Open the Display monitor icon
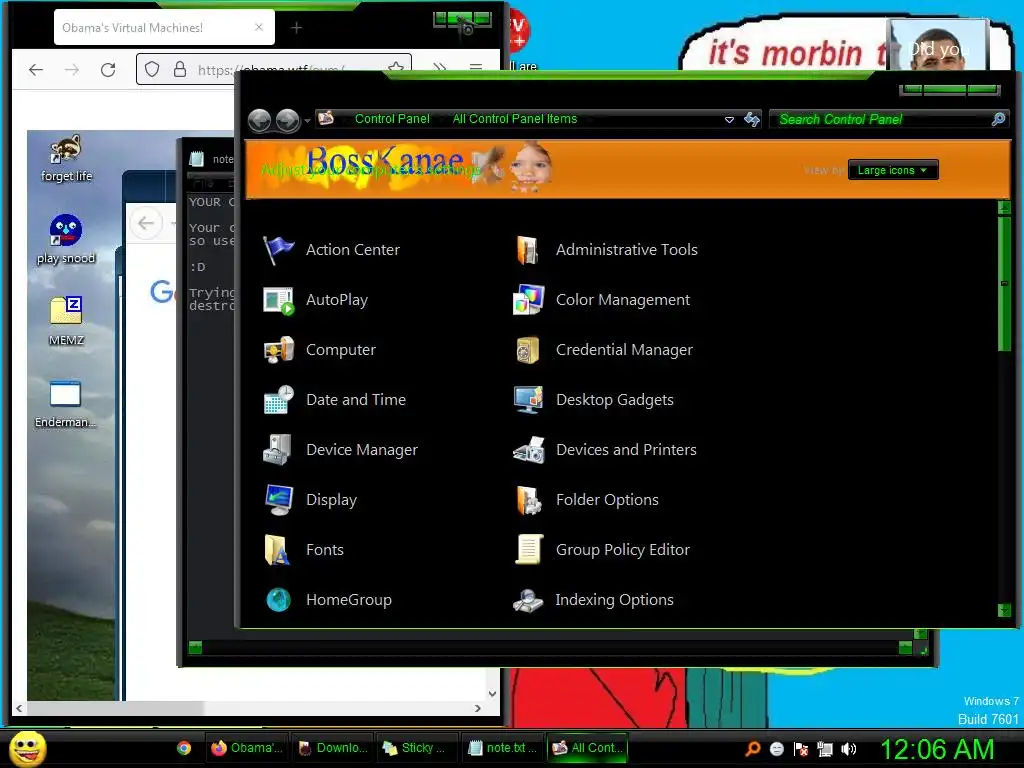The width and height of the screenshot is (1024, 768). (279, 500)
